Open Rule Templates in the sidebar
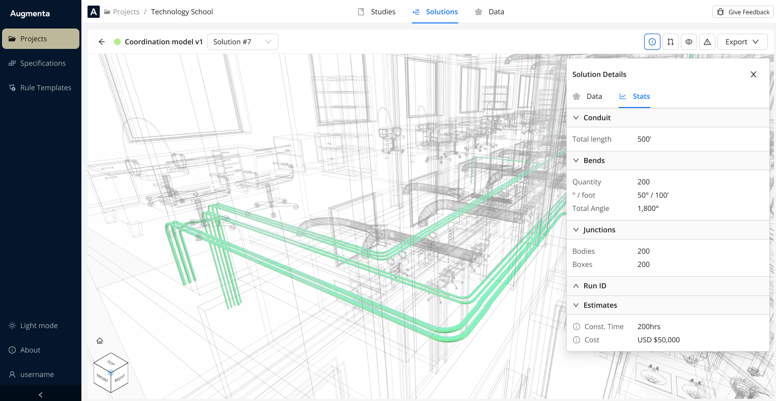This screenshot has height=401, width=776. [x=41, y=88]
